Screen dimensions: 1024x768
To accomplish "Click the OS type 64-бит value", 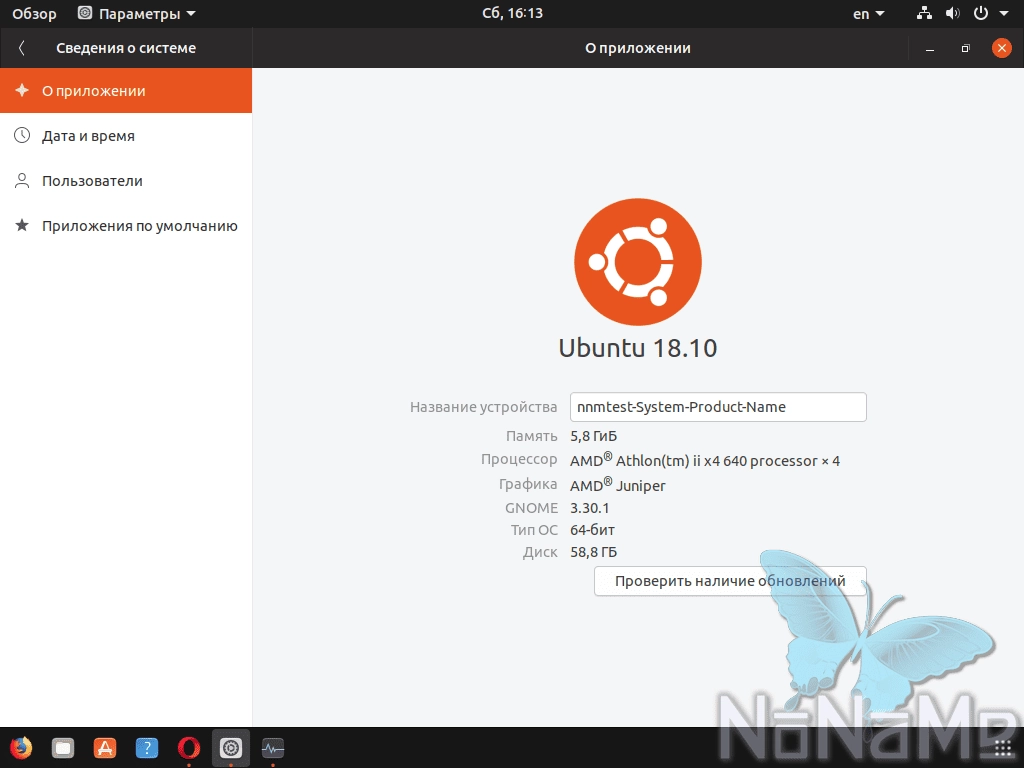I will click(592, 530).
